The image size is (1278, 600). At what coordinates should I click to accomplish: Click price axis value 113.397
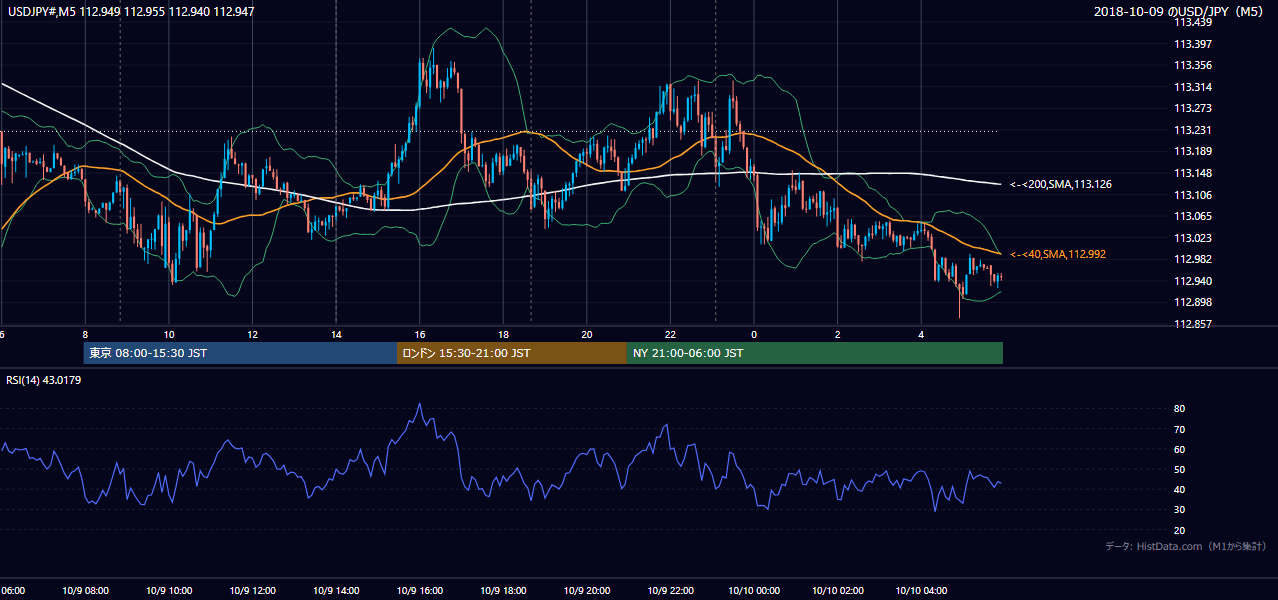point(1194,44)
